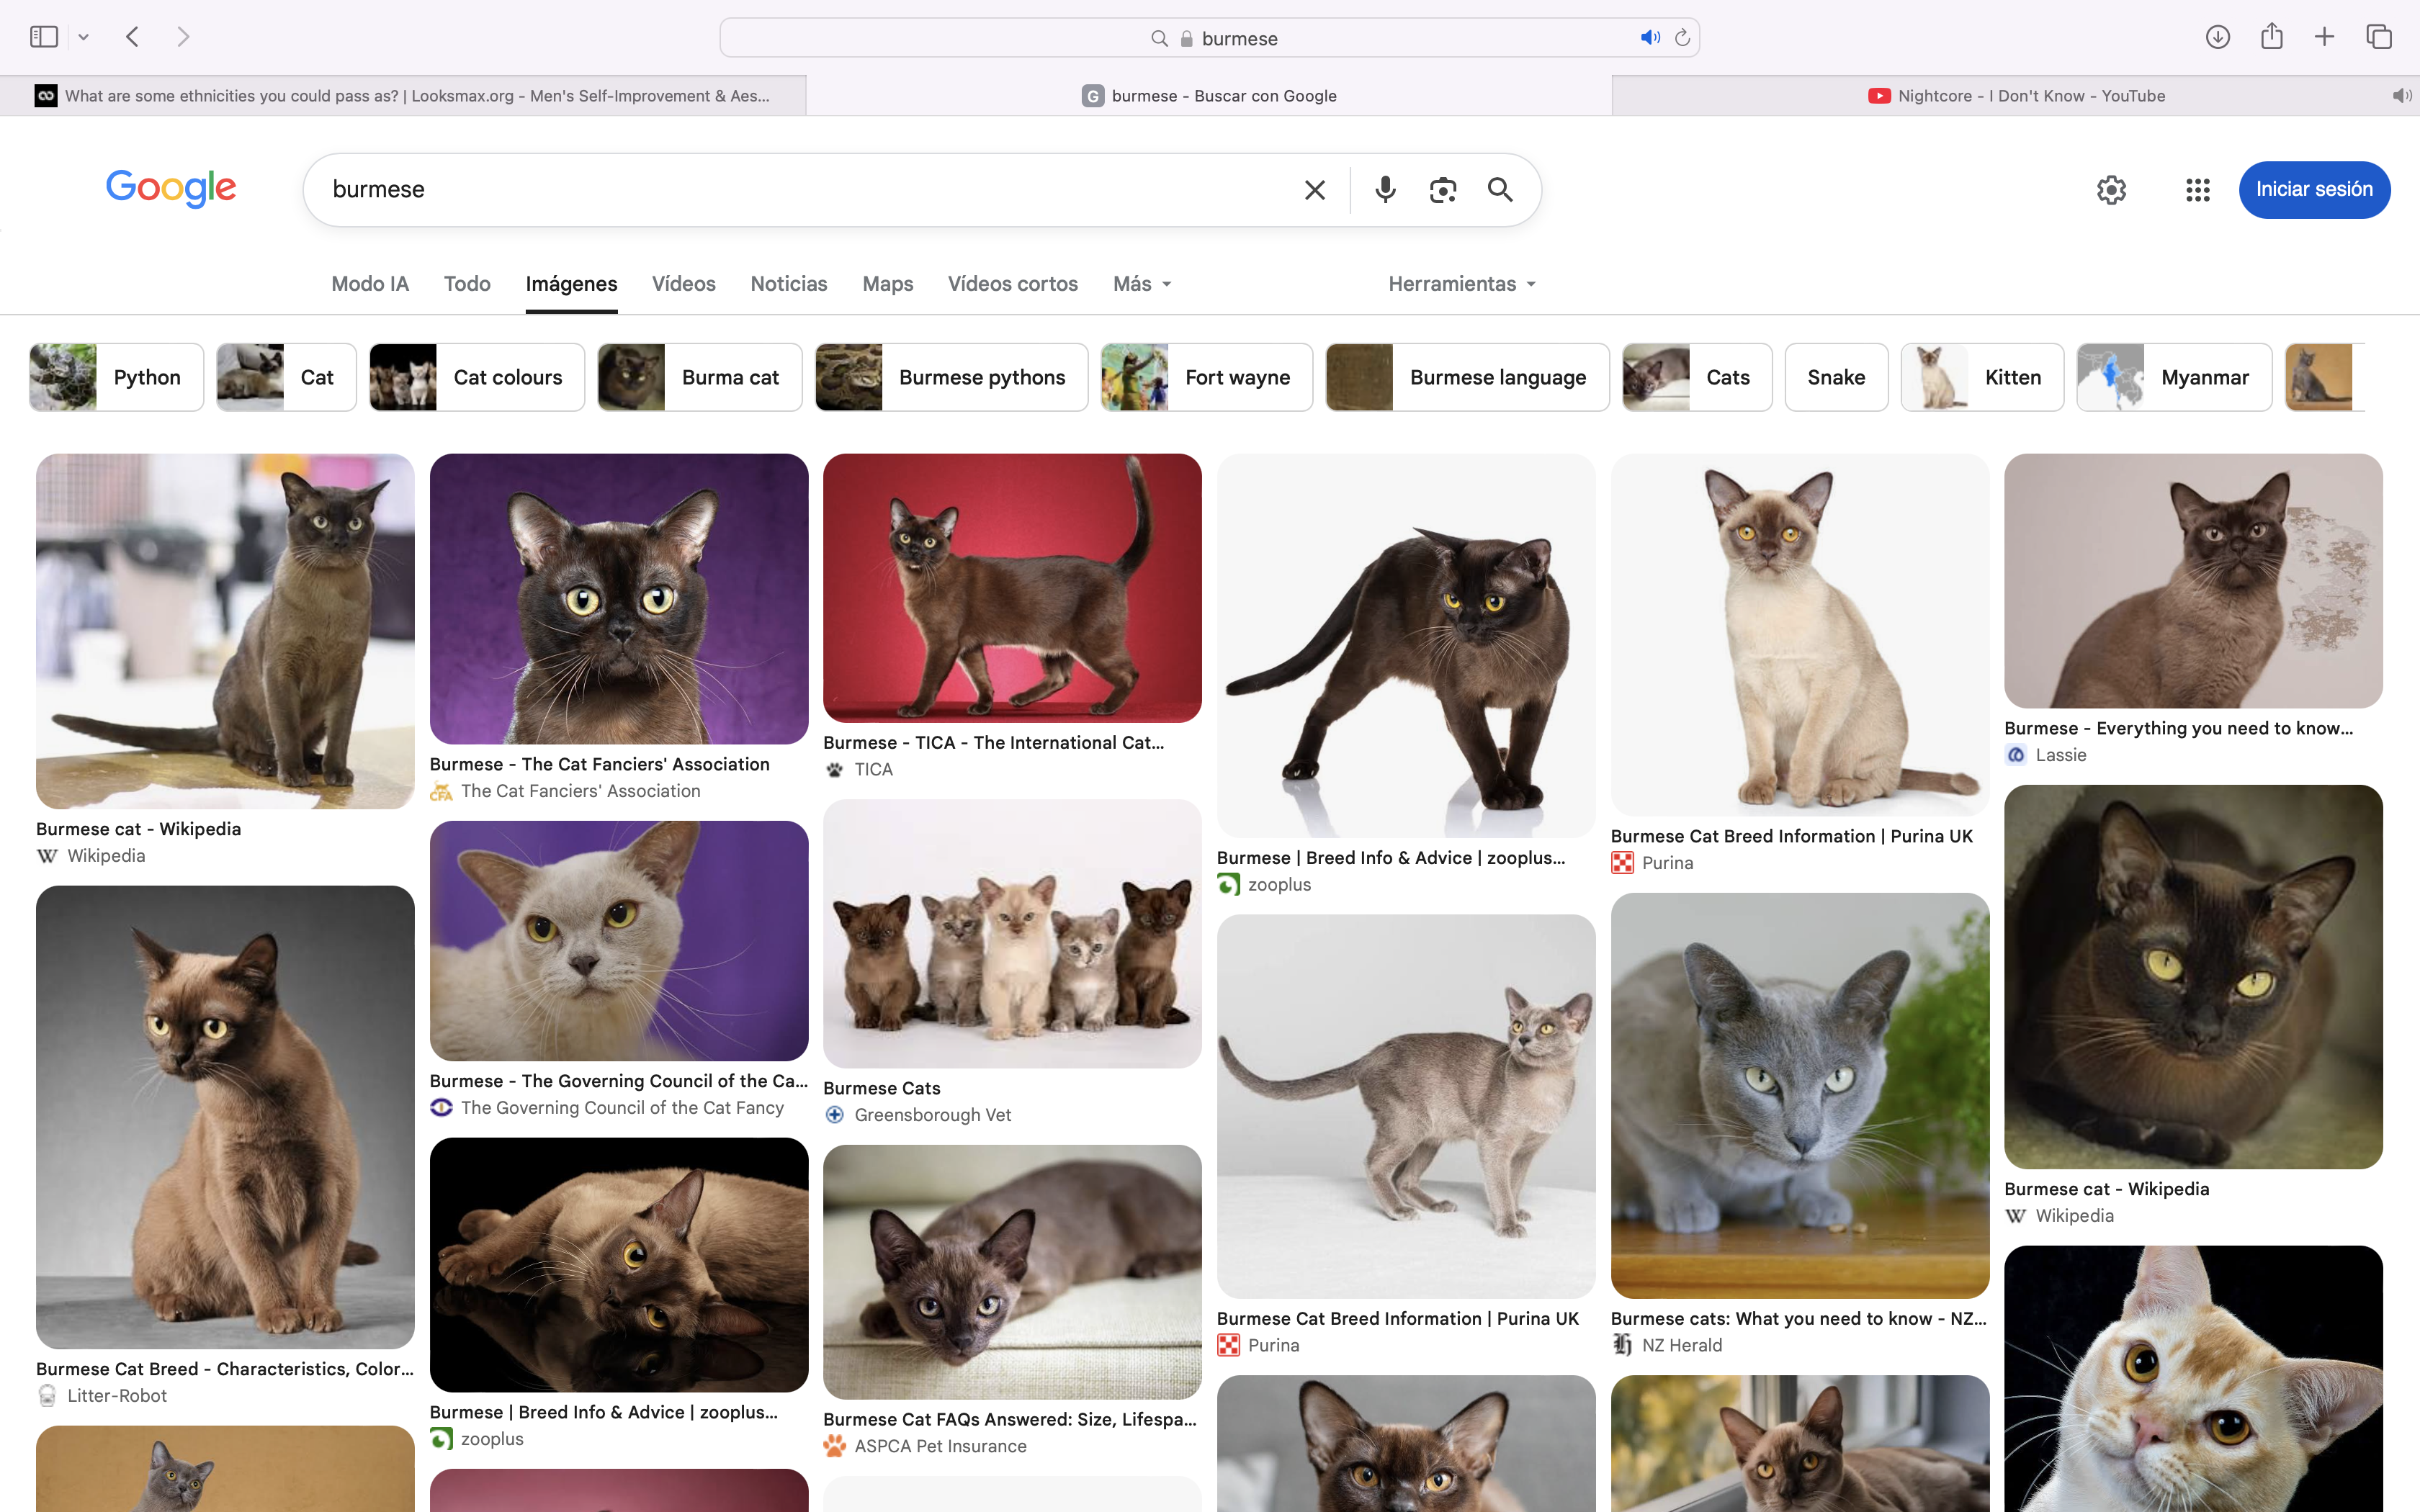The image size is (2420, 1512).
Task: Show Safari downloads
Action: click(2217, 37)
